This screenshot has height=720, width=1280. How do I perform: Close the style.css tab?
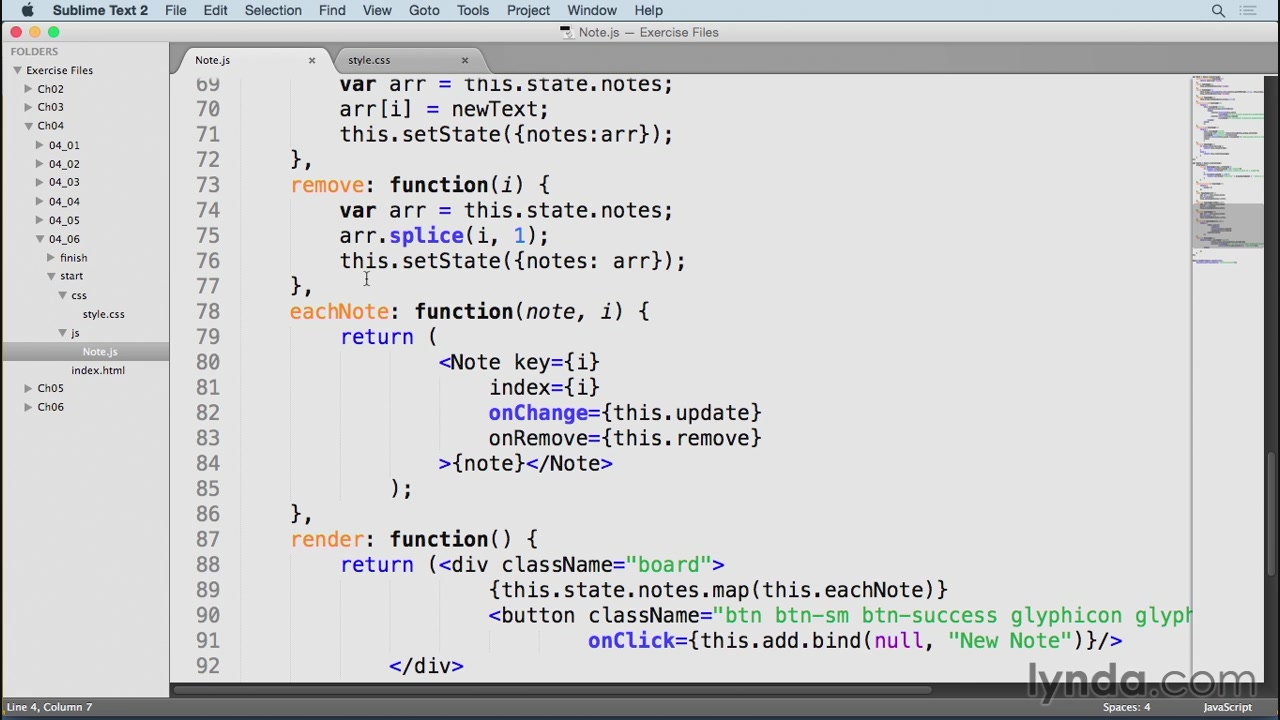pyautogui.click(x=465, y=60)
